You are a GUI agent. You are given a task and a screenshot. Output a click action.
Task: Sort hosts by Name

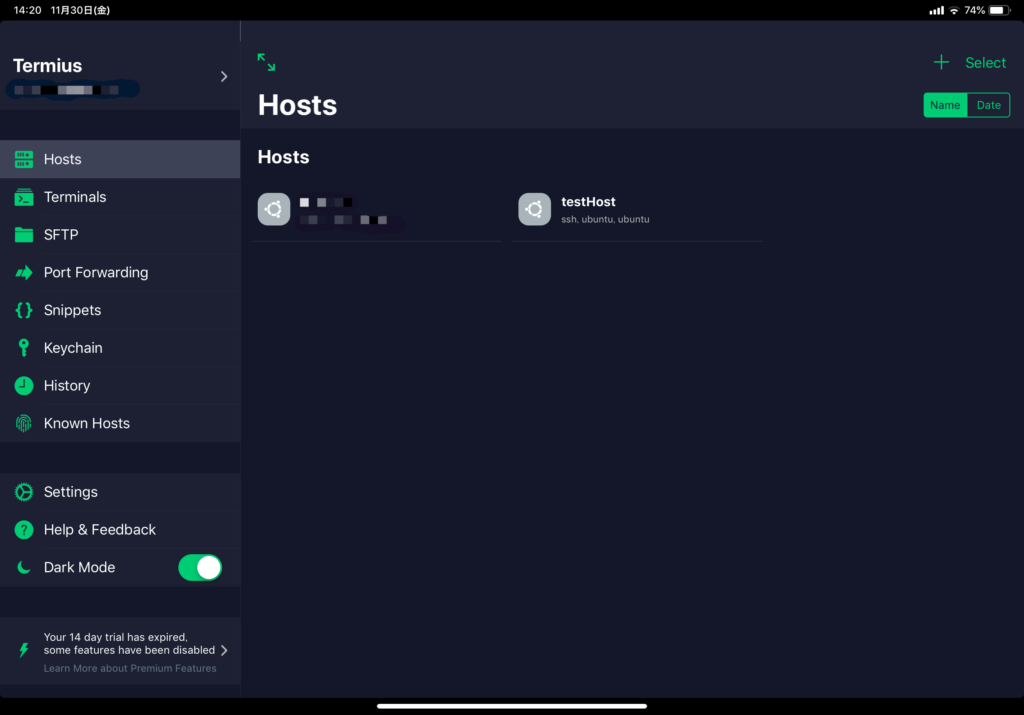coord(945,105)
